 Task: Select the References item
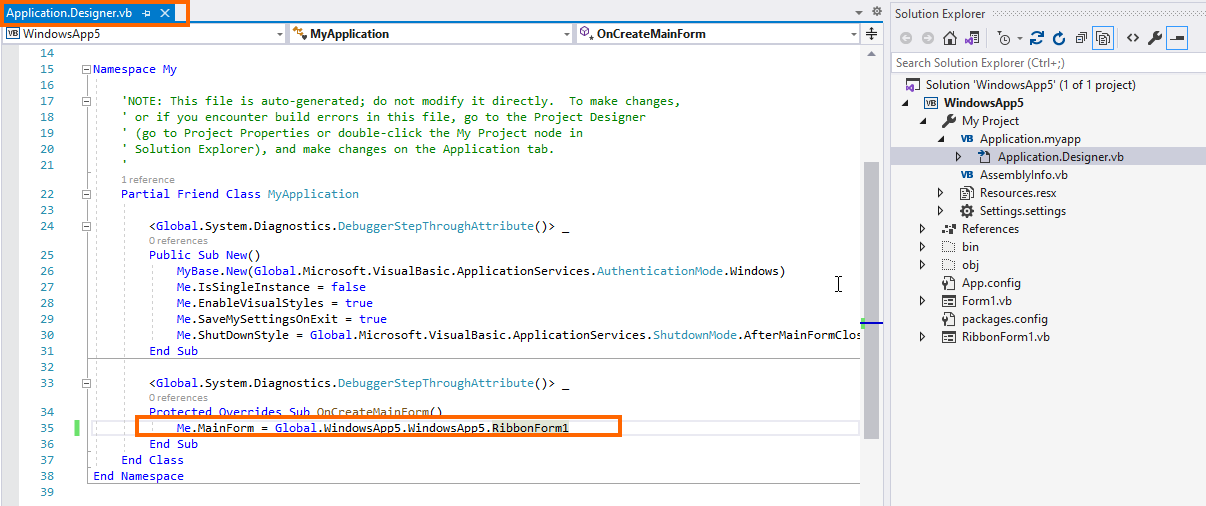pyautogui.click(x=990, y=229)
